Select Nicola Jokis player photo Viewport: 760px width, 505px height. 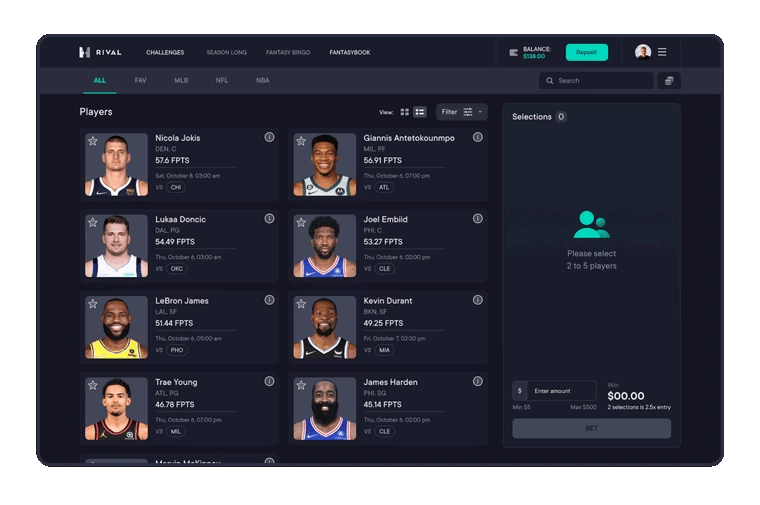[x=116, y=164]
